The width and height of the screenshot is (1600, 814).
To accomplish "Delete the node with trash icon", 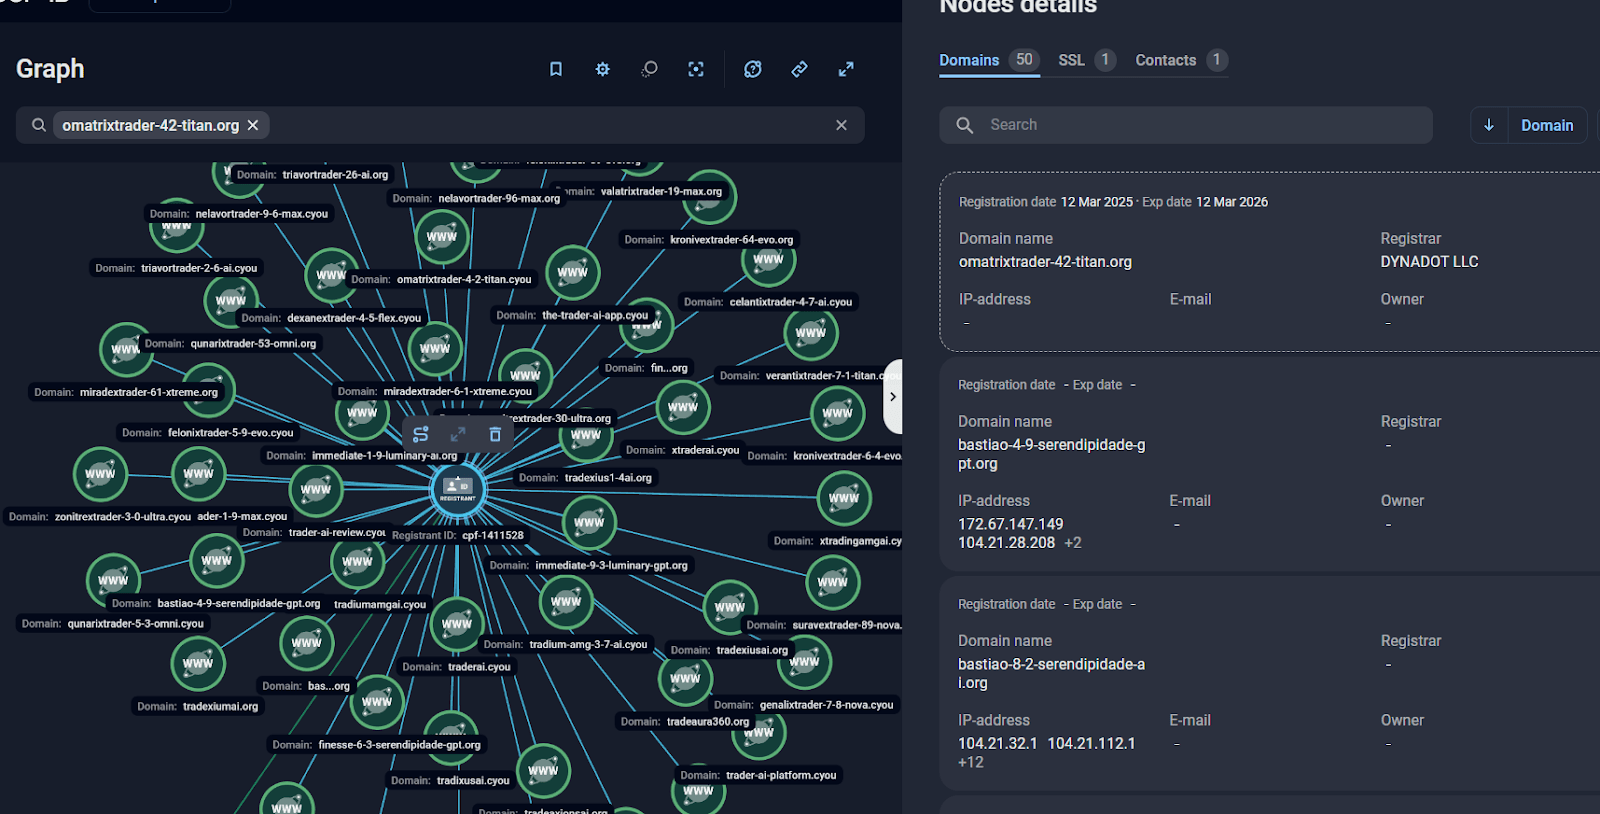I will [495, 434].
